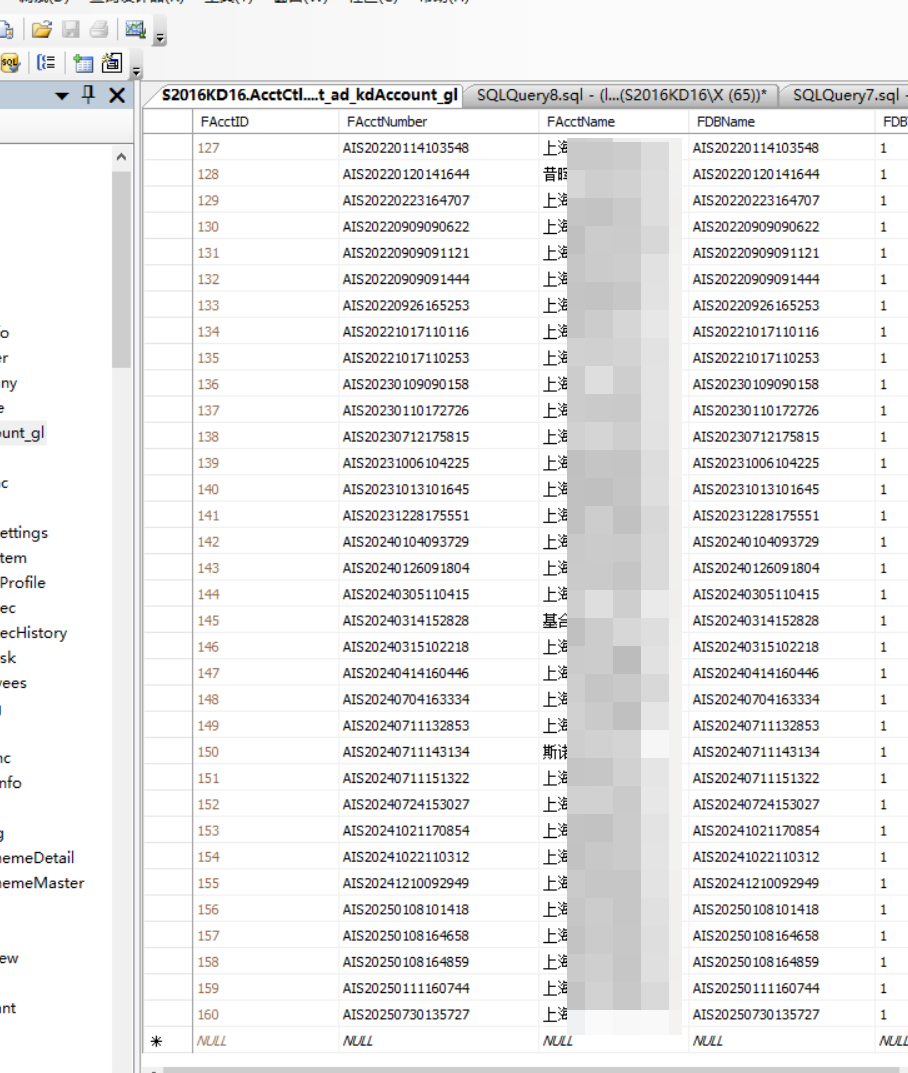Expand the lower toolbar options overflow
Image resolution: width=908 pixels, height=1073 pixels.
click(x=136, y=71)
